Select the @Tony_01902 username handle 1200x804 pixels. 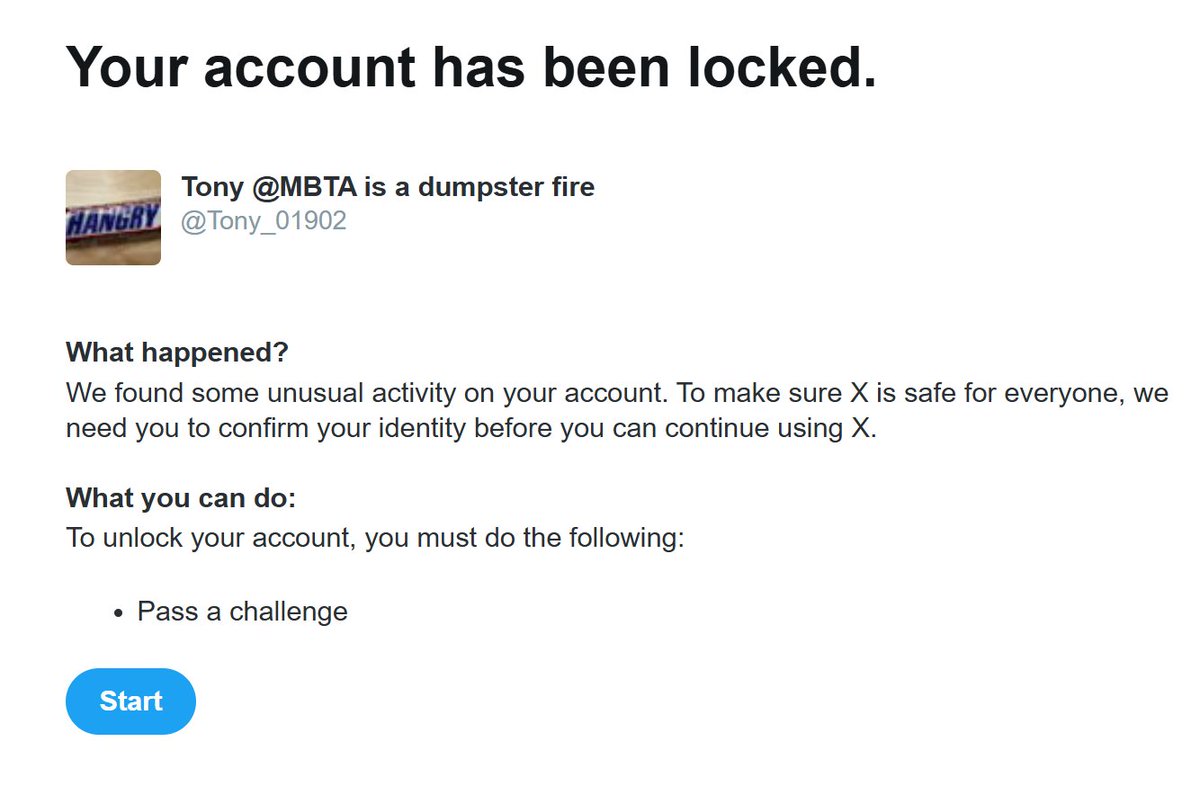click(264, 221)
